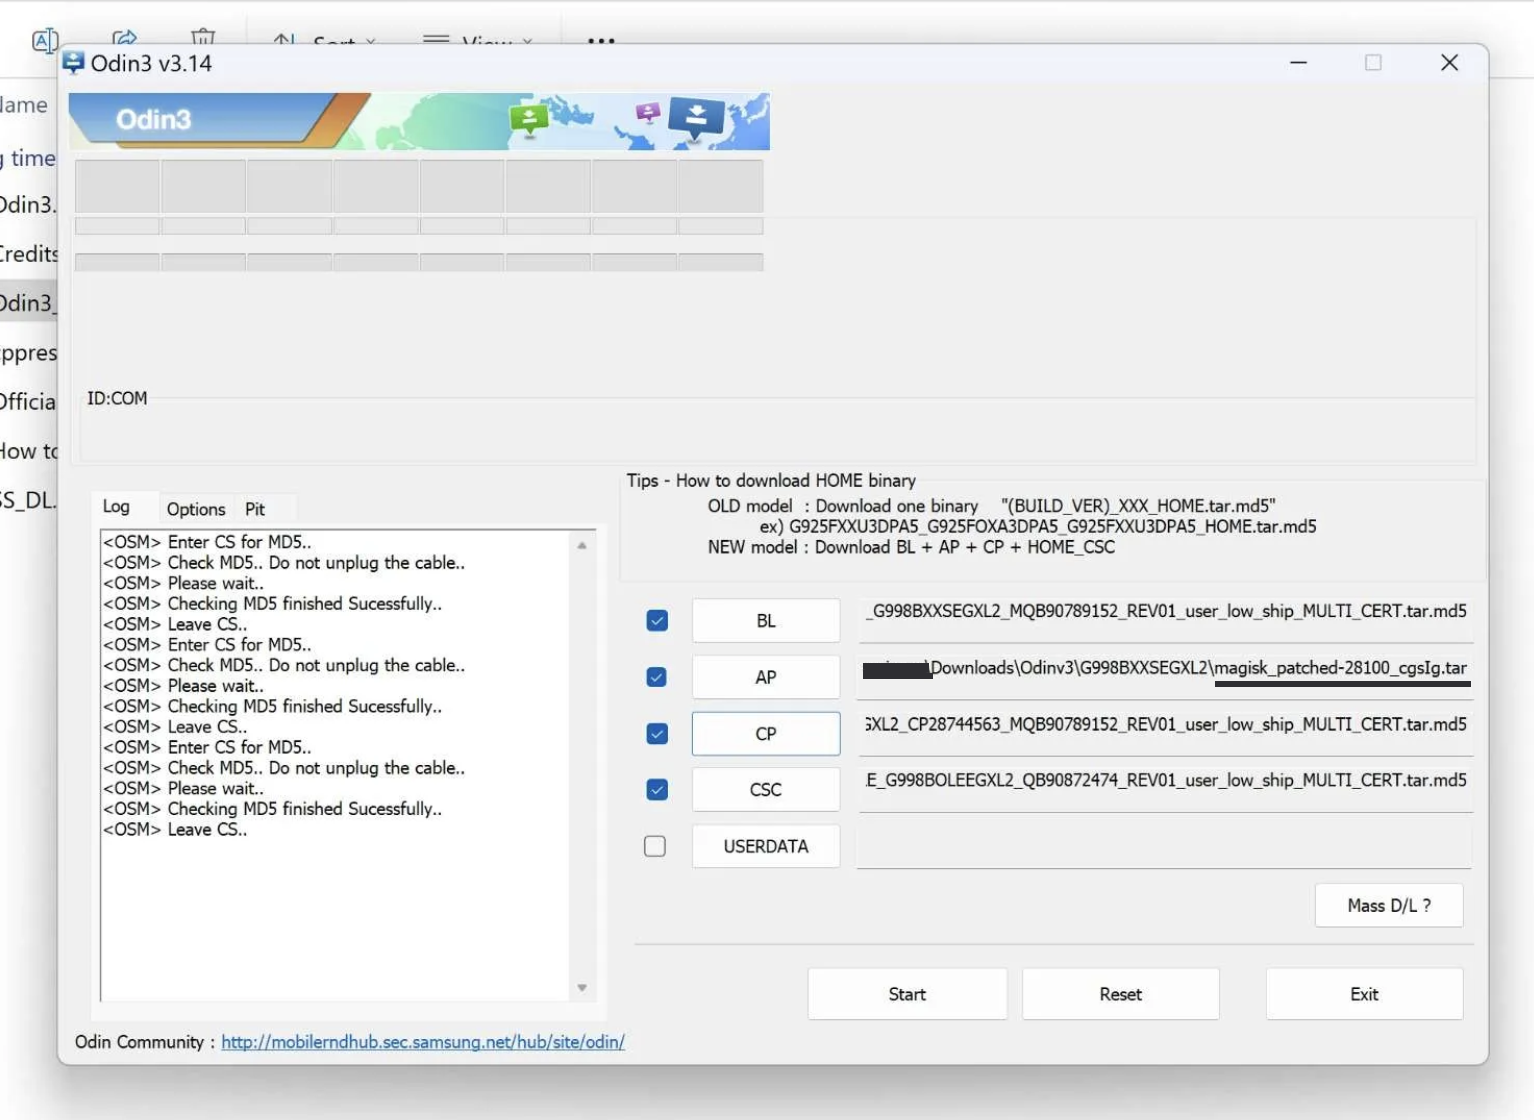Click the USERDATA browse button
This screenshot has width=1534, height=1120.
point(766,846)
